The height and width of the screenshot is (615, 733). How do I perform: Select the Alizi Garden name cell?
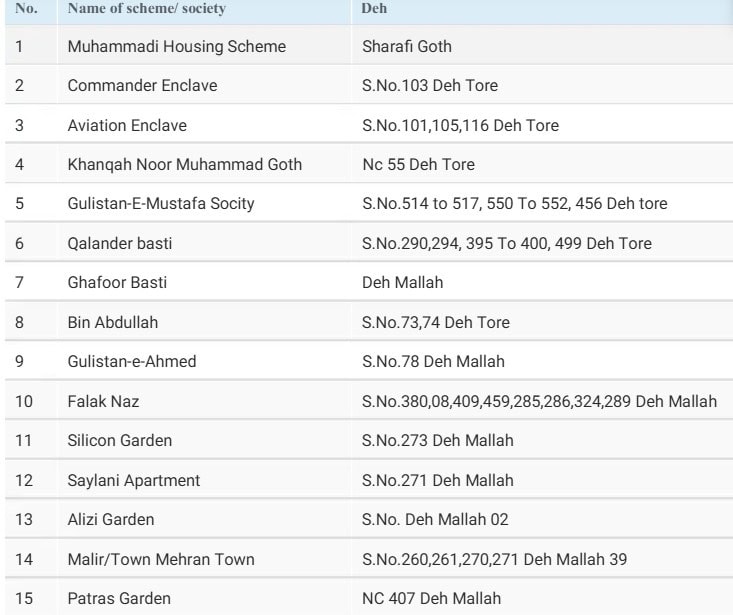coord(112,520)
